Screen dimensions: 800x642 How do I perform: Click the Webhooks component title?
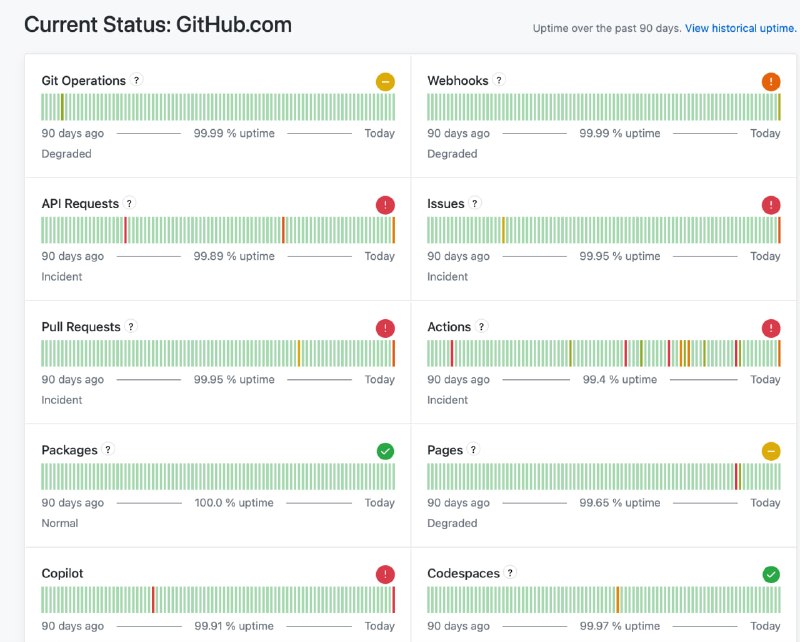[x=458, y=81]
